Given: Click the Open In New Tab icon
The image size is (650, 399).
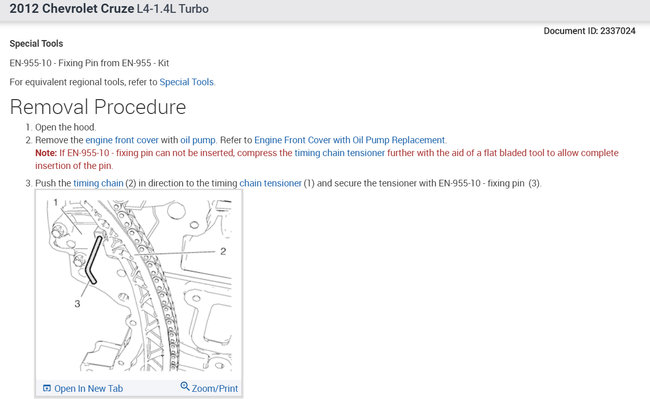Looking at the screenshot, I should tap(47, 388).
